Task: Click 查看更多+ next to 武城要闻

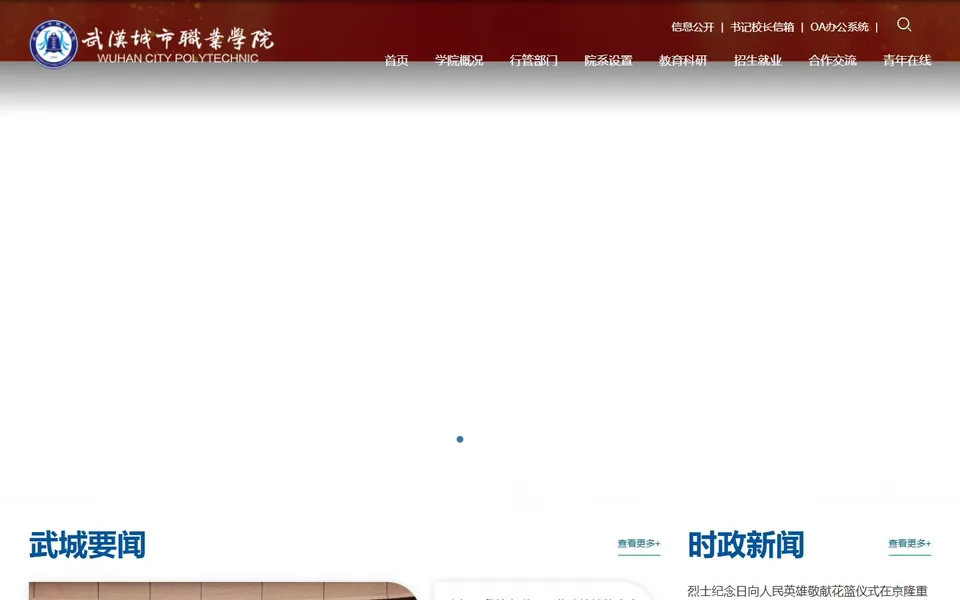Action: click(x=639, y=544)
